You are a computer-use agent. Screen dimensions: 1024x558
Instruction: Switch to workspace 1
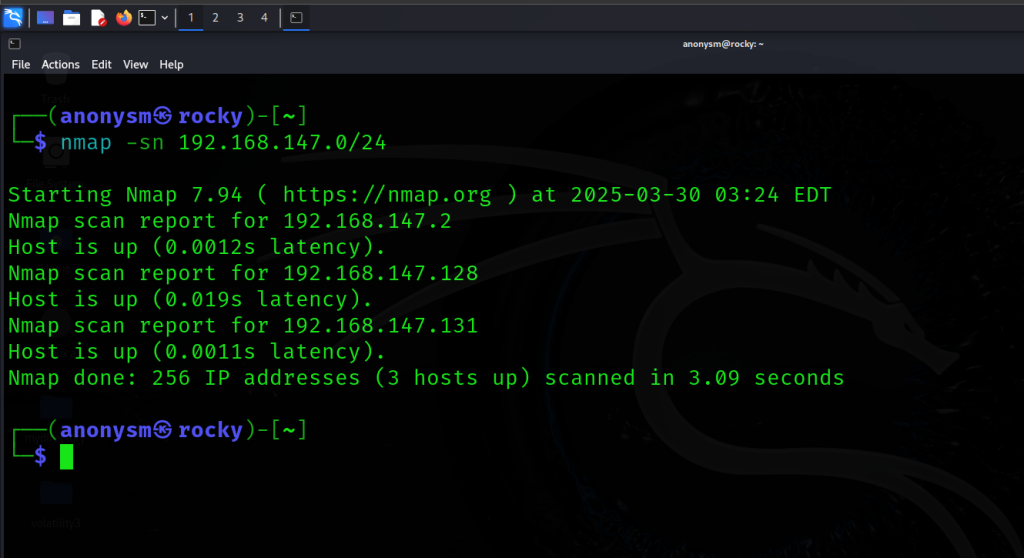(x=191, y=18)
